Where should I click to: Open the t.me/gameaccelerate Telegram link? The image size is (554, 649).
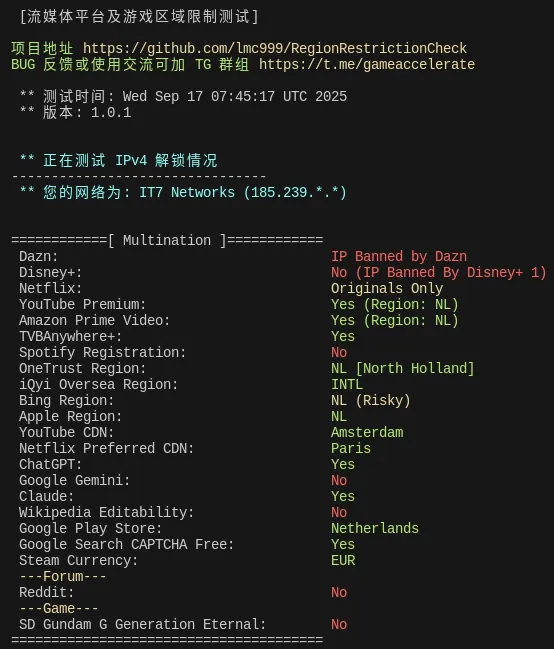click(367, 64)
